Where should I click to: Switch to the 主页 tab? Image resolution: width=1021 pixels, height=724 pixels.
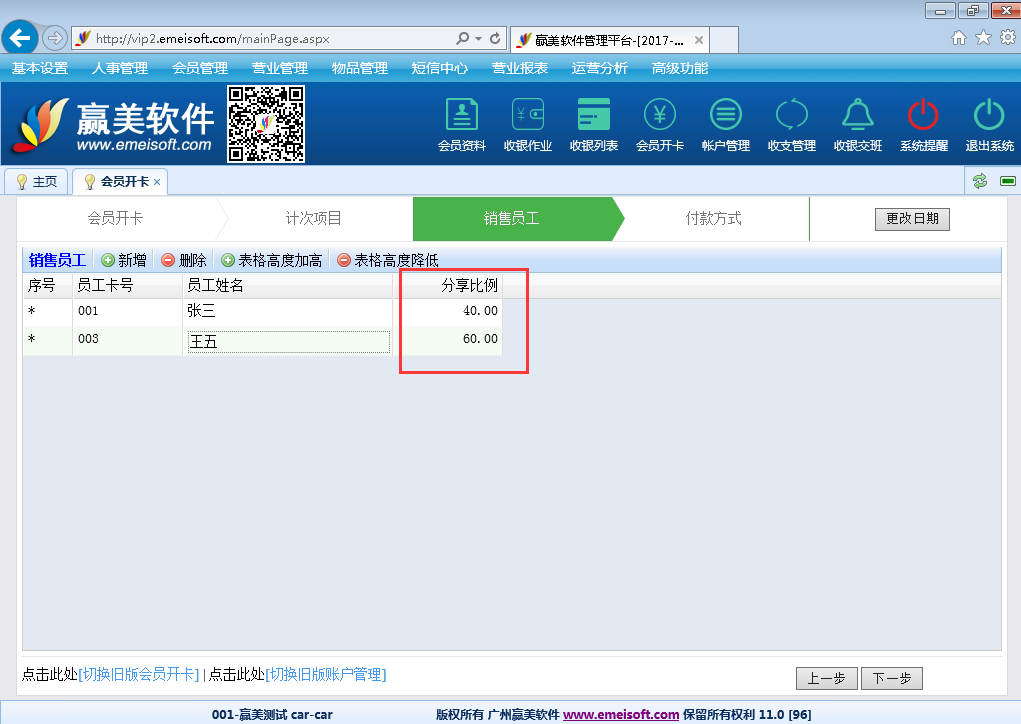coord(37,182)
